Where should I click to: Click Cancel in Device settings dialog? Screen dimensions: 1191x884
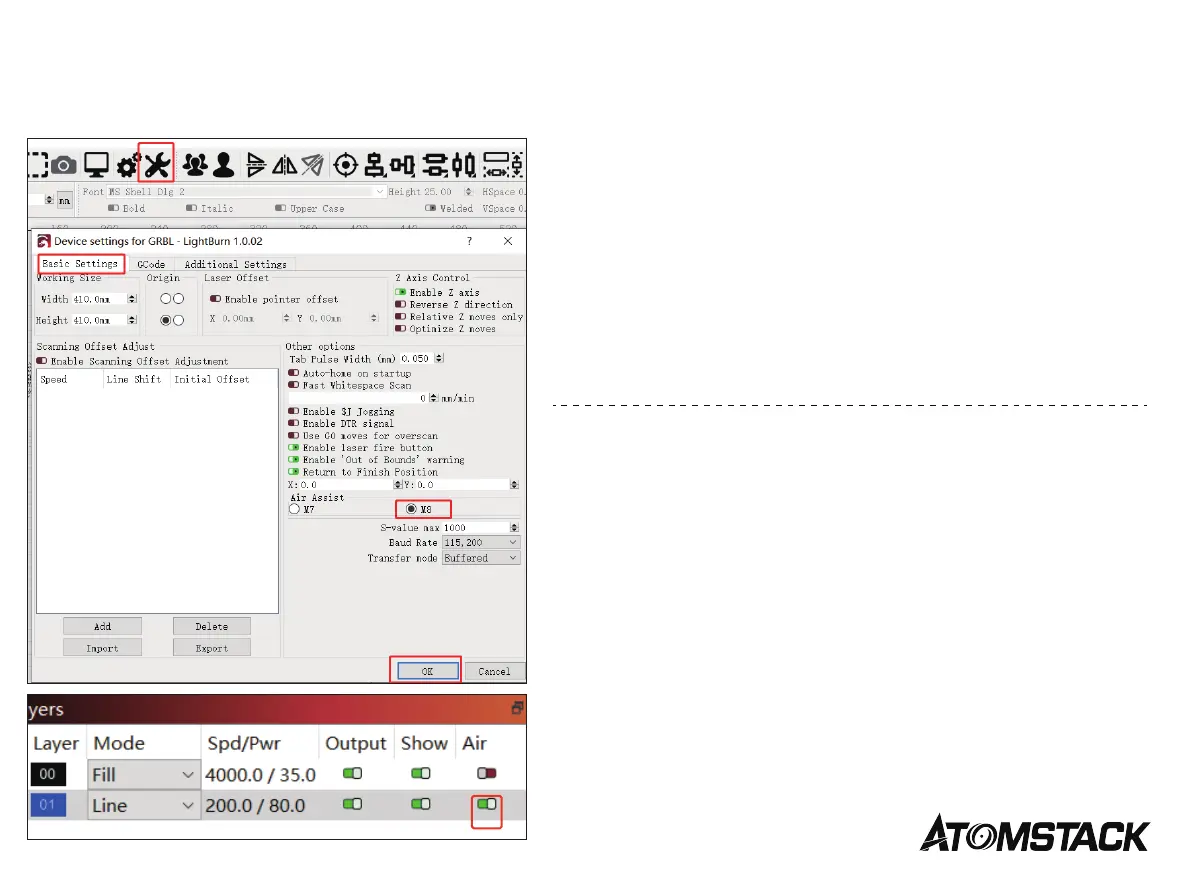pyautogui.click(x=494, y=671)
